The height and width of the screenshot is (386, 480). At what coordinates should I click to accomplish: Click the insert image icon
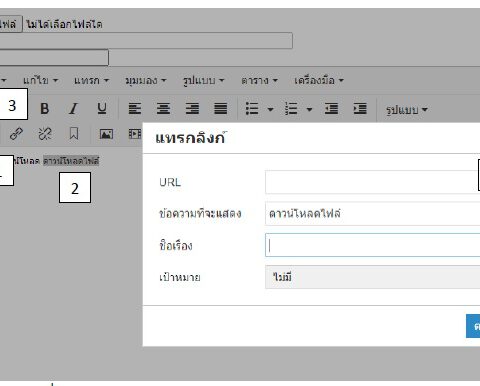pos(106,134)
